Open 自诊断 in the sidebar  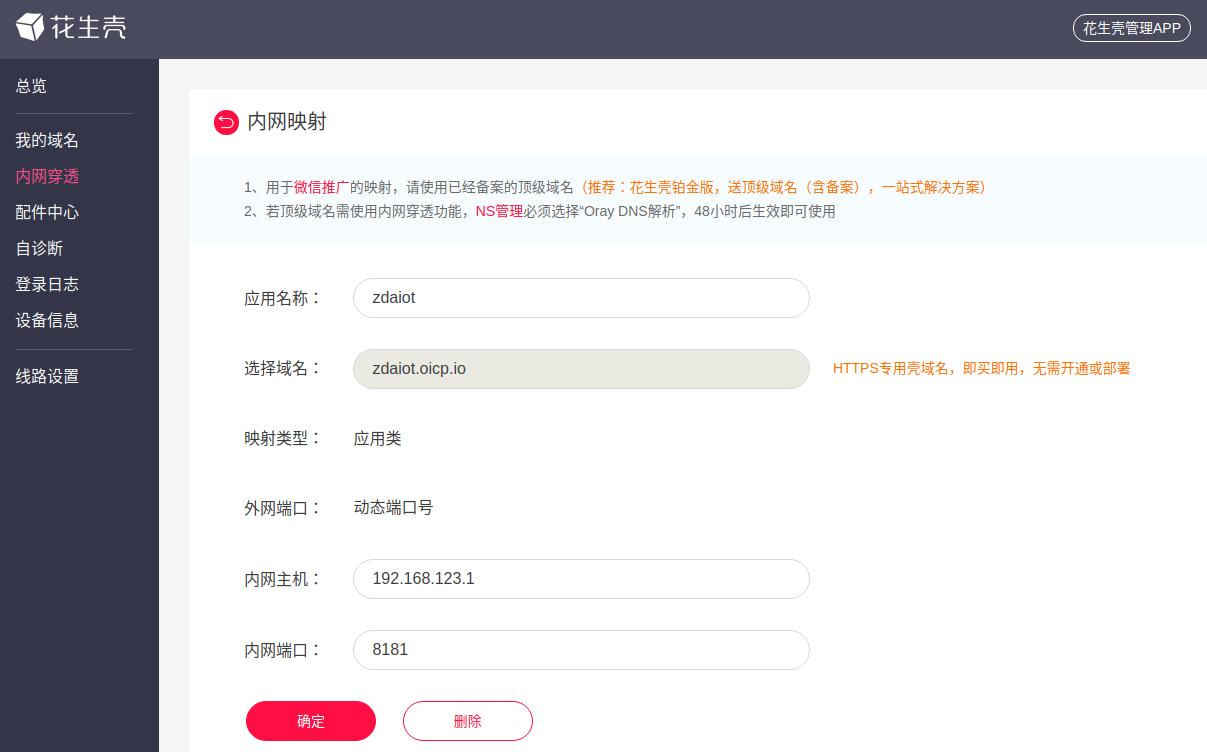(x=39, y=248)
